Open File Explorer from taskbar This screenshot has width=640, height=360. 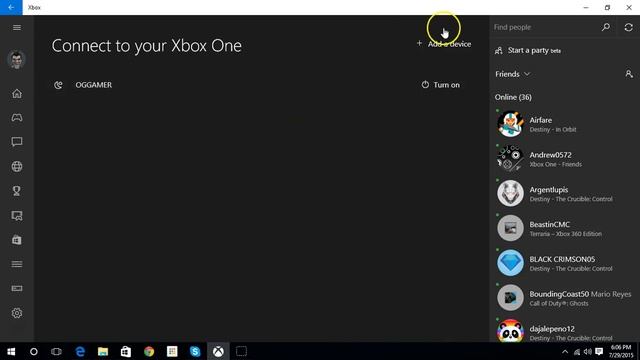(x=103, y=351)
